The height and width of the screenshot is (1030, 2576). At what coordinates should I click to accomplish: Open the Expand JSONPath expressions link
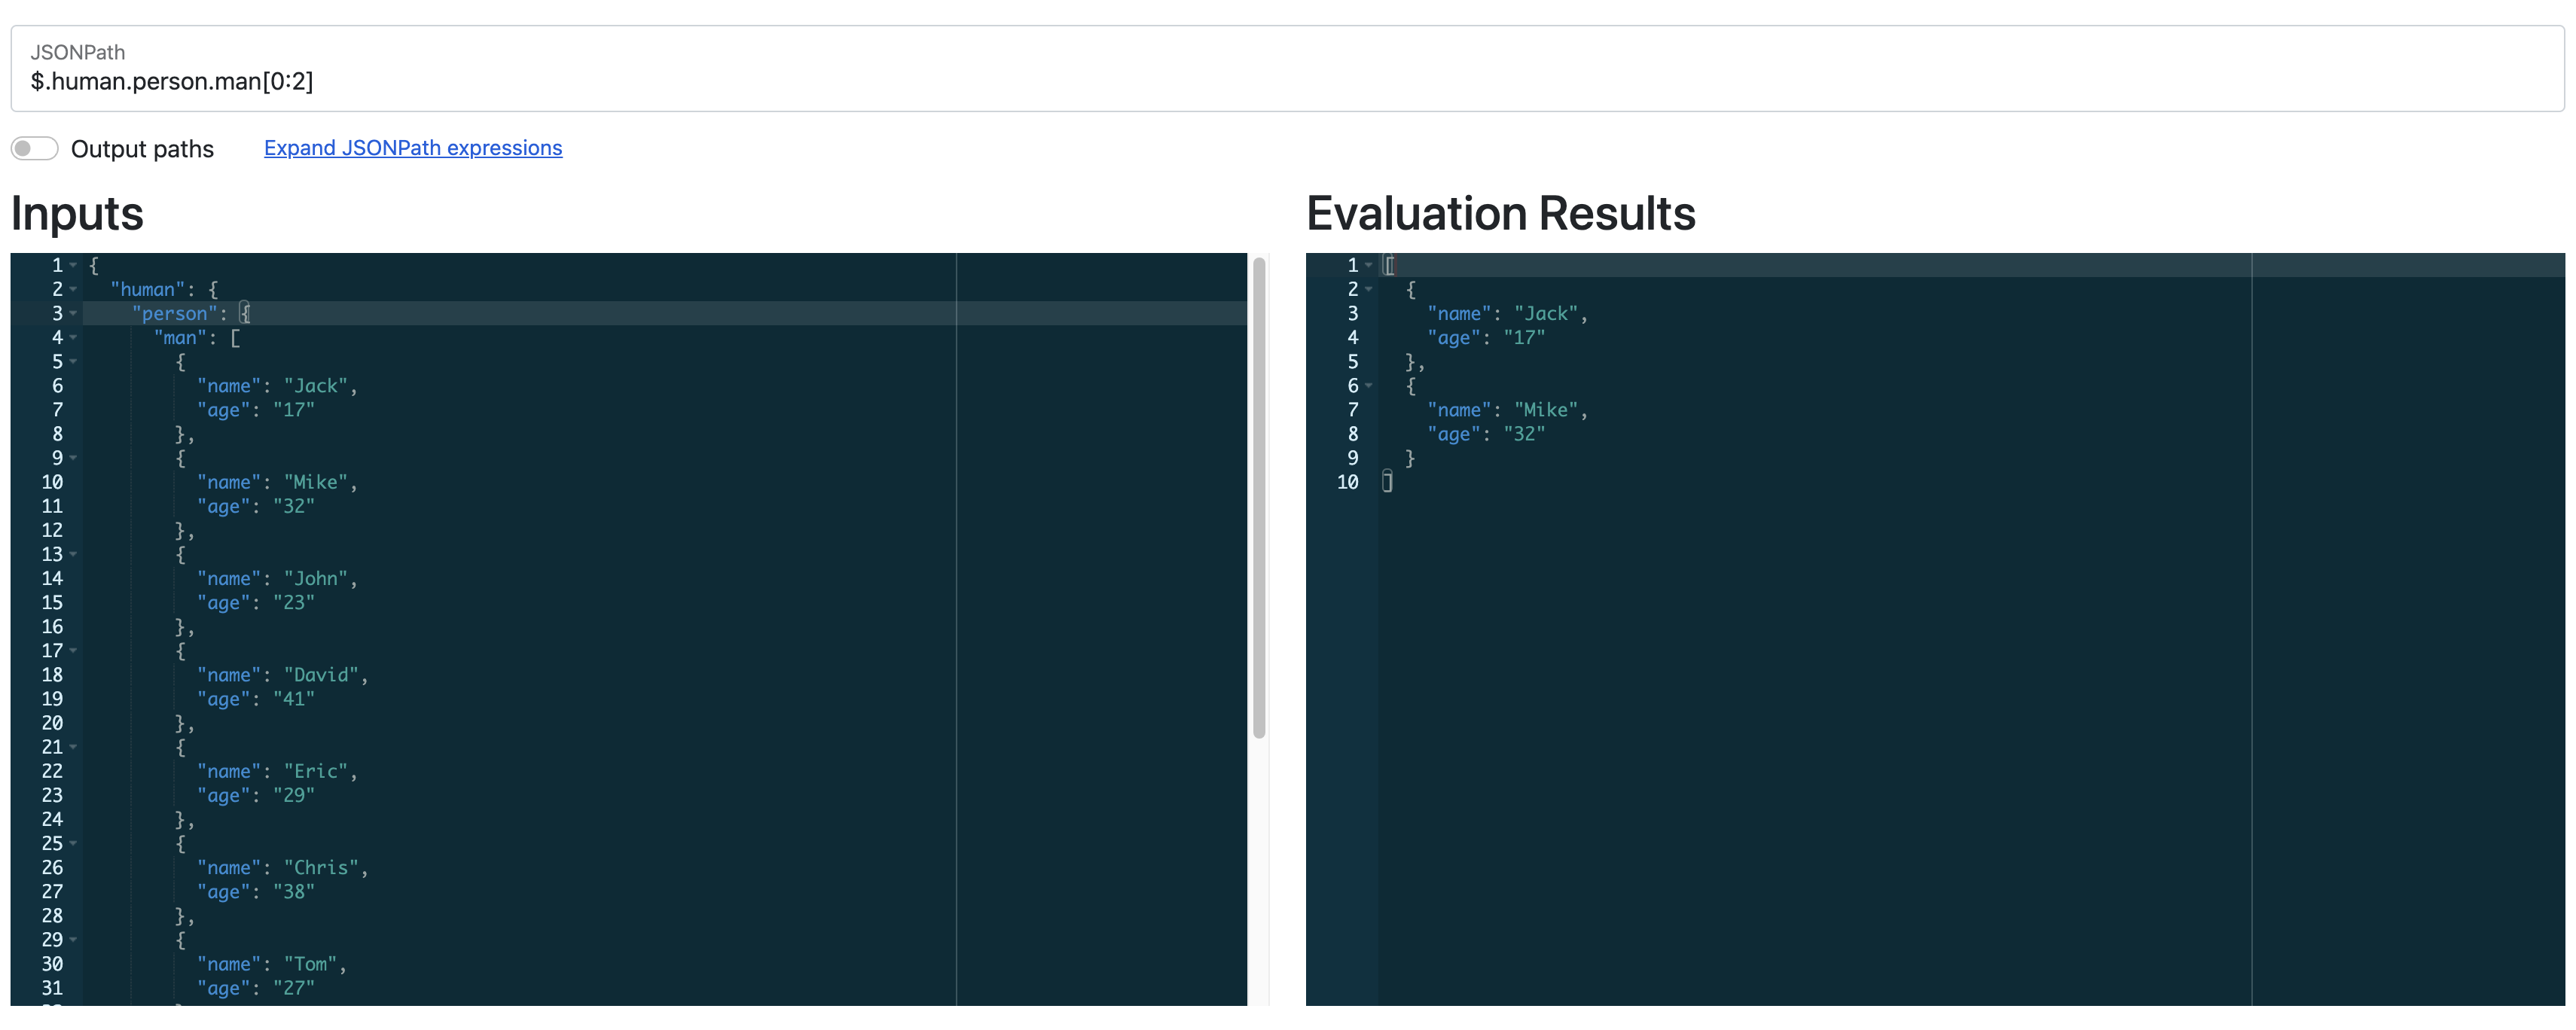pyautogui.click(x=412, y=148)
